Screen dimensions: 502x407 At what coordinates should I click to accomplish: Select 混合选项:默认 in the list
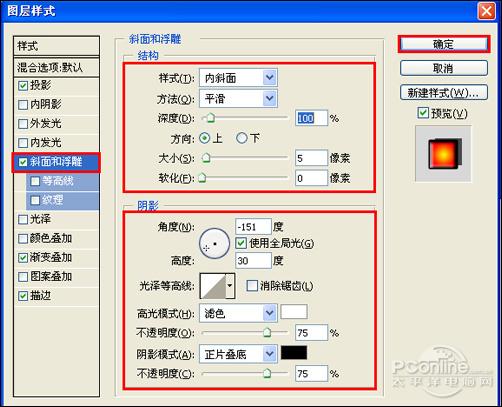pyautogui.click(x=56, y=68)
